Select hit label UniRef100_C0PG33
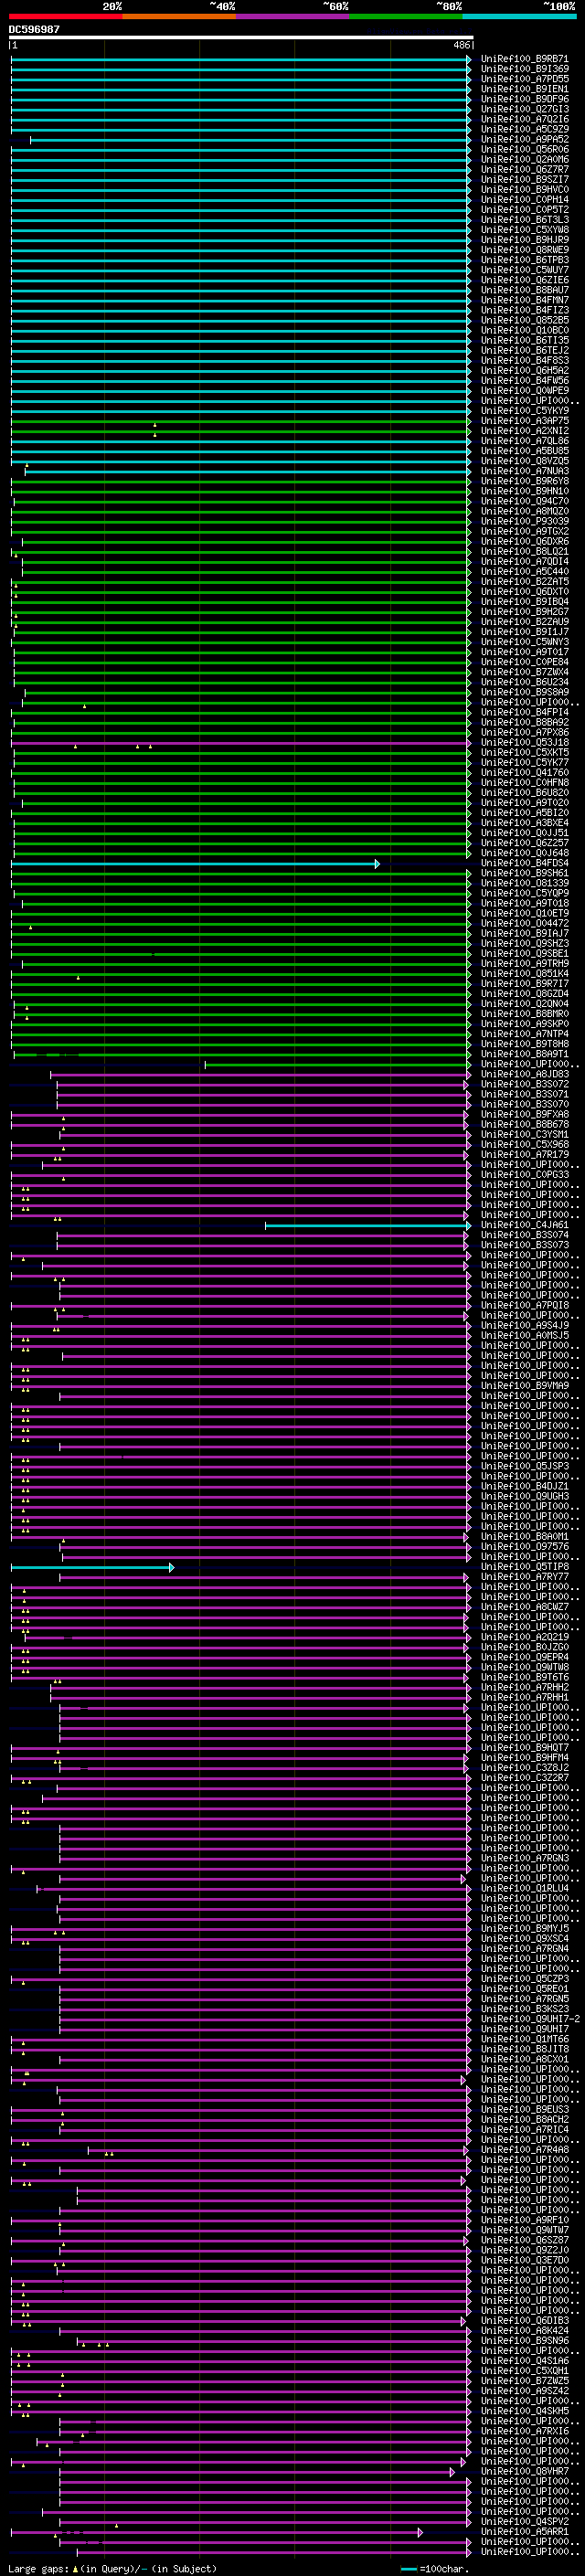The height and width of the screenshot is (2576, 585). [525, 1175]
